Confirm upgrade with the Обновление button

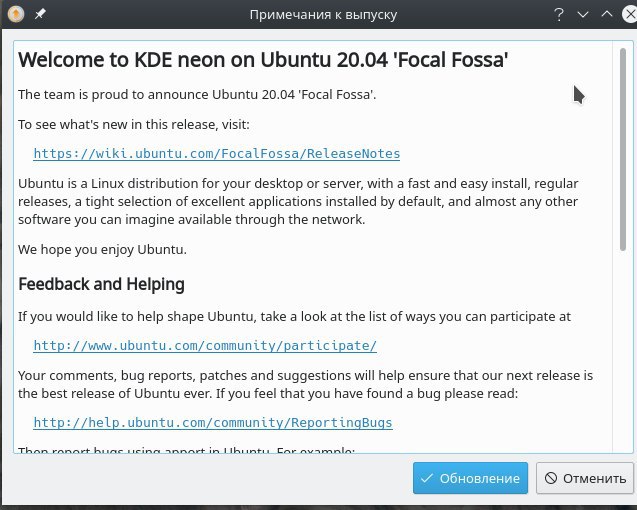(x=470, y=478)
